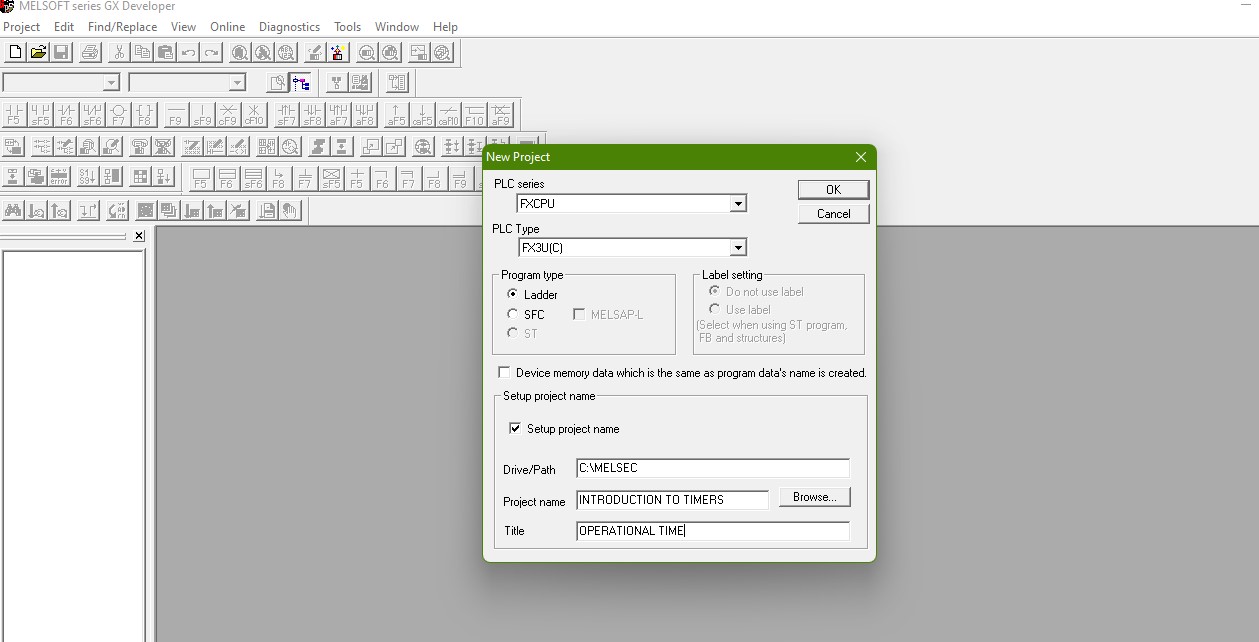Viewport: 1259px width, 642px height.
Task: Open the Edit menu
Action: point(64,27)
